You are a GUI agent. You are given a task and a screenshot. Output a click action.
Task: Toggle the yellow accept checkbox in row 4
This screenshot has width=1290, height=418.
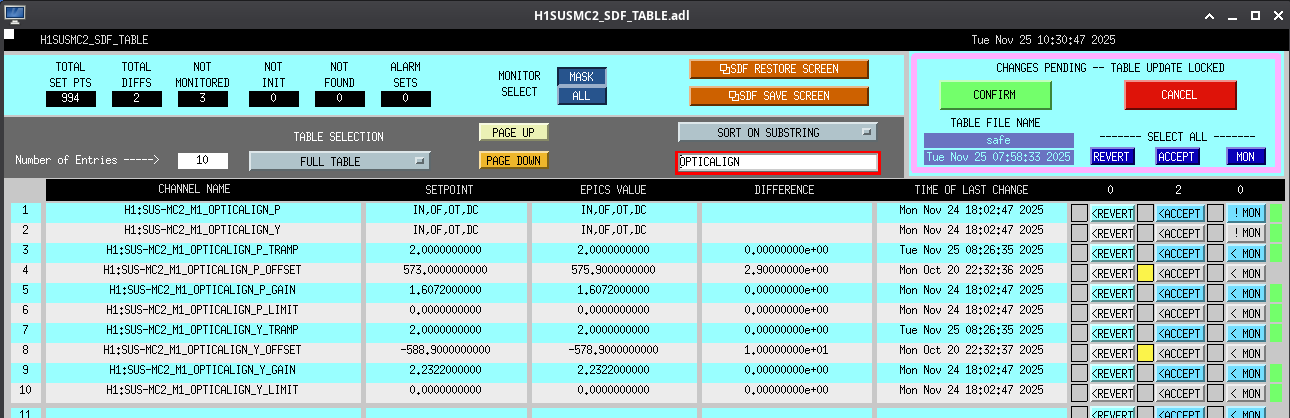coord(1146,273)
